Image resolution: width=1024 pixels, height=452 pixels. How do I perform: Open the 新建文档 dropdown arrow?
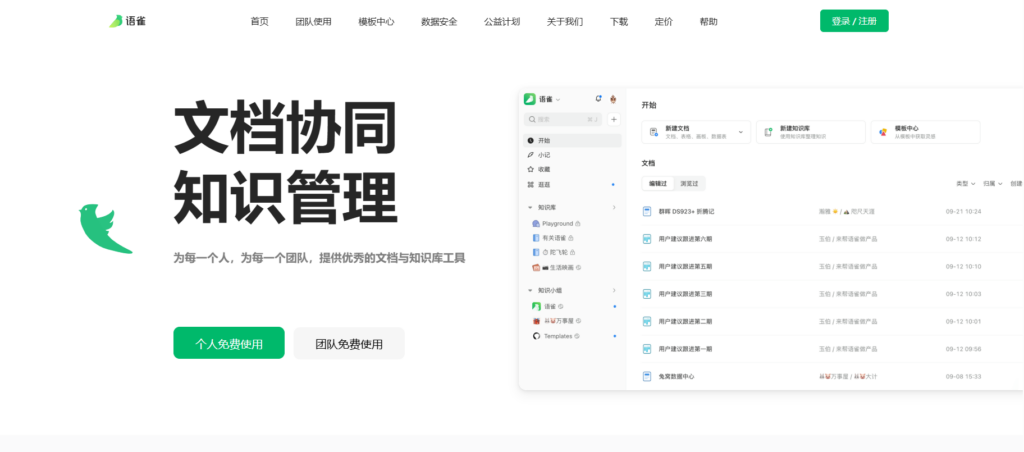point(741,132)
